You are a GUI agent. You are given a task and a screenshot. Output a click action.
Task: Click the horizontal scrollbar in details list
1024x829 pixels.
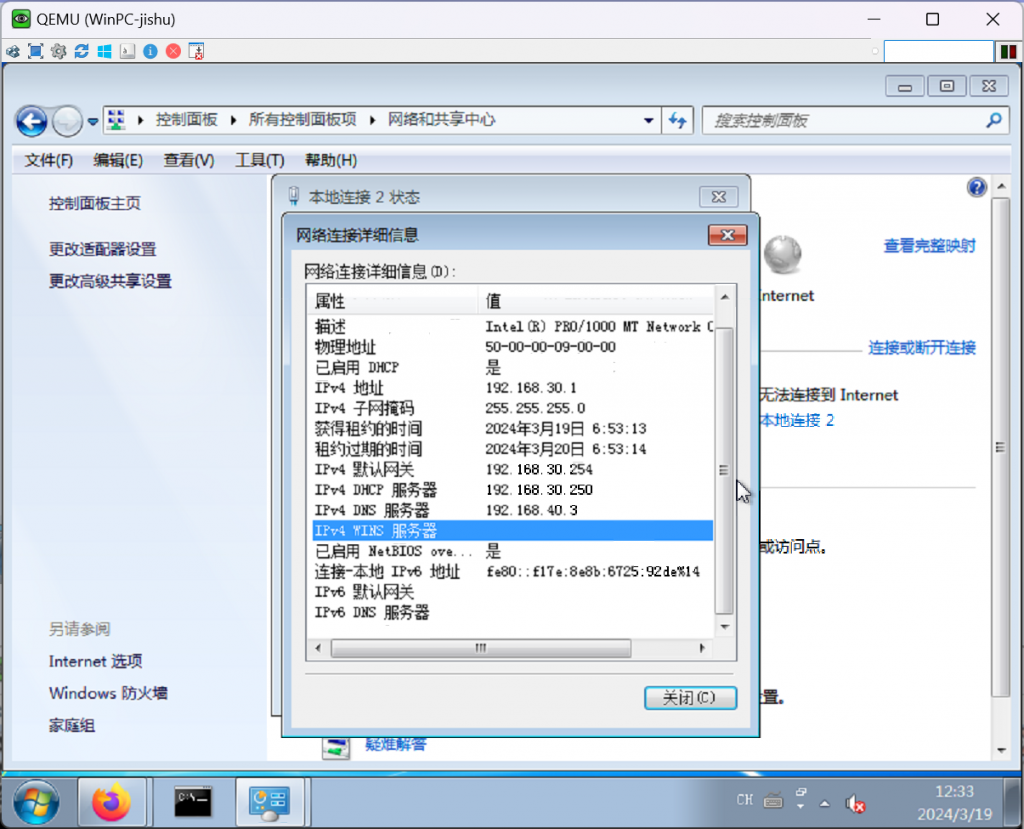pyautogui.click(x=480, y=648)
